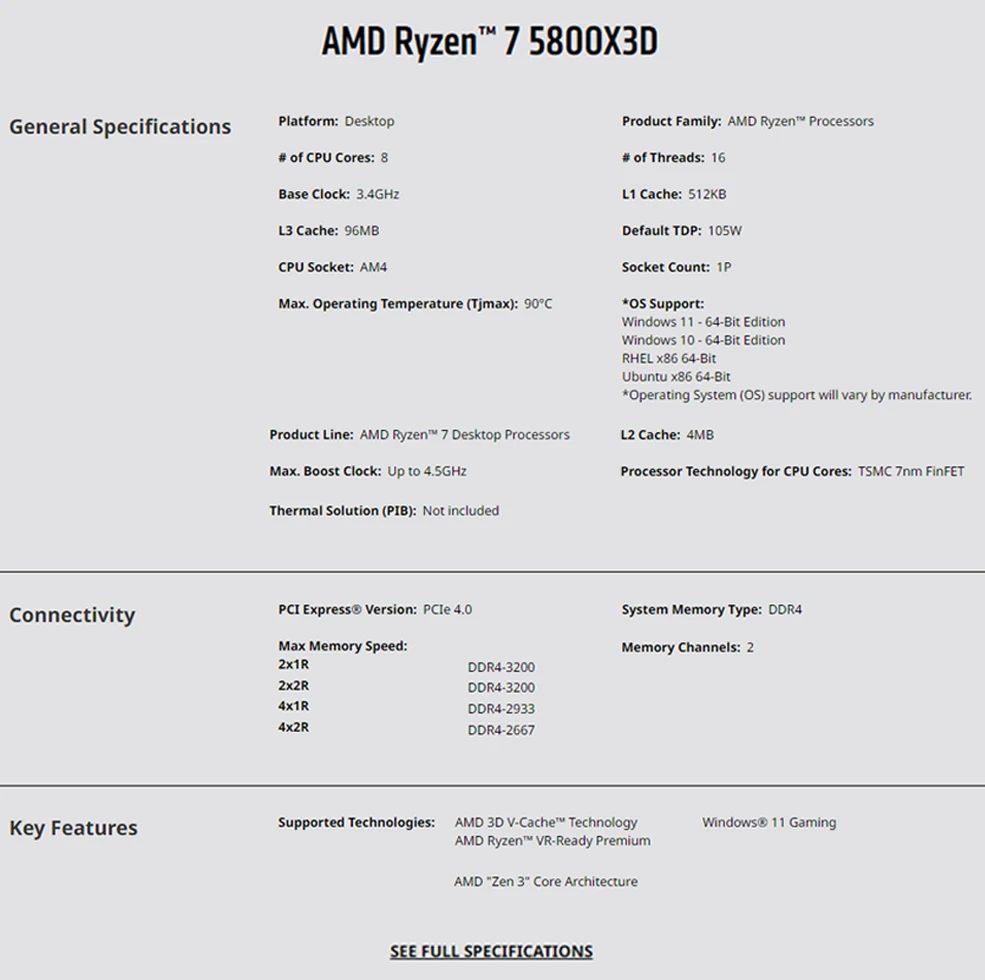Select the L2 Cache 4MB value

700,435
